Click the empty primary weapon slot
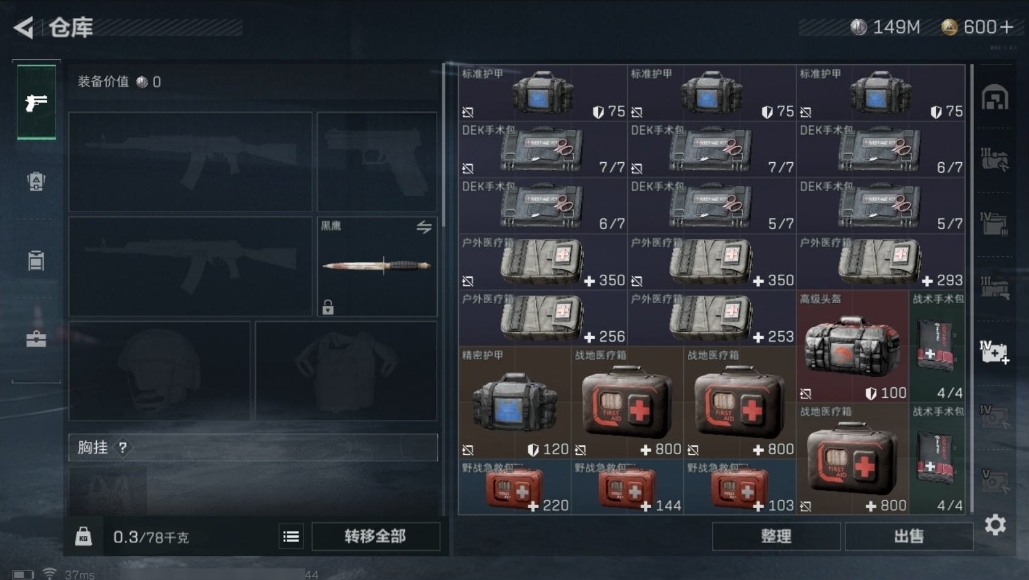Image resolution: width=1029 pixels, height=580 pixels. tap(190, 161)
